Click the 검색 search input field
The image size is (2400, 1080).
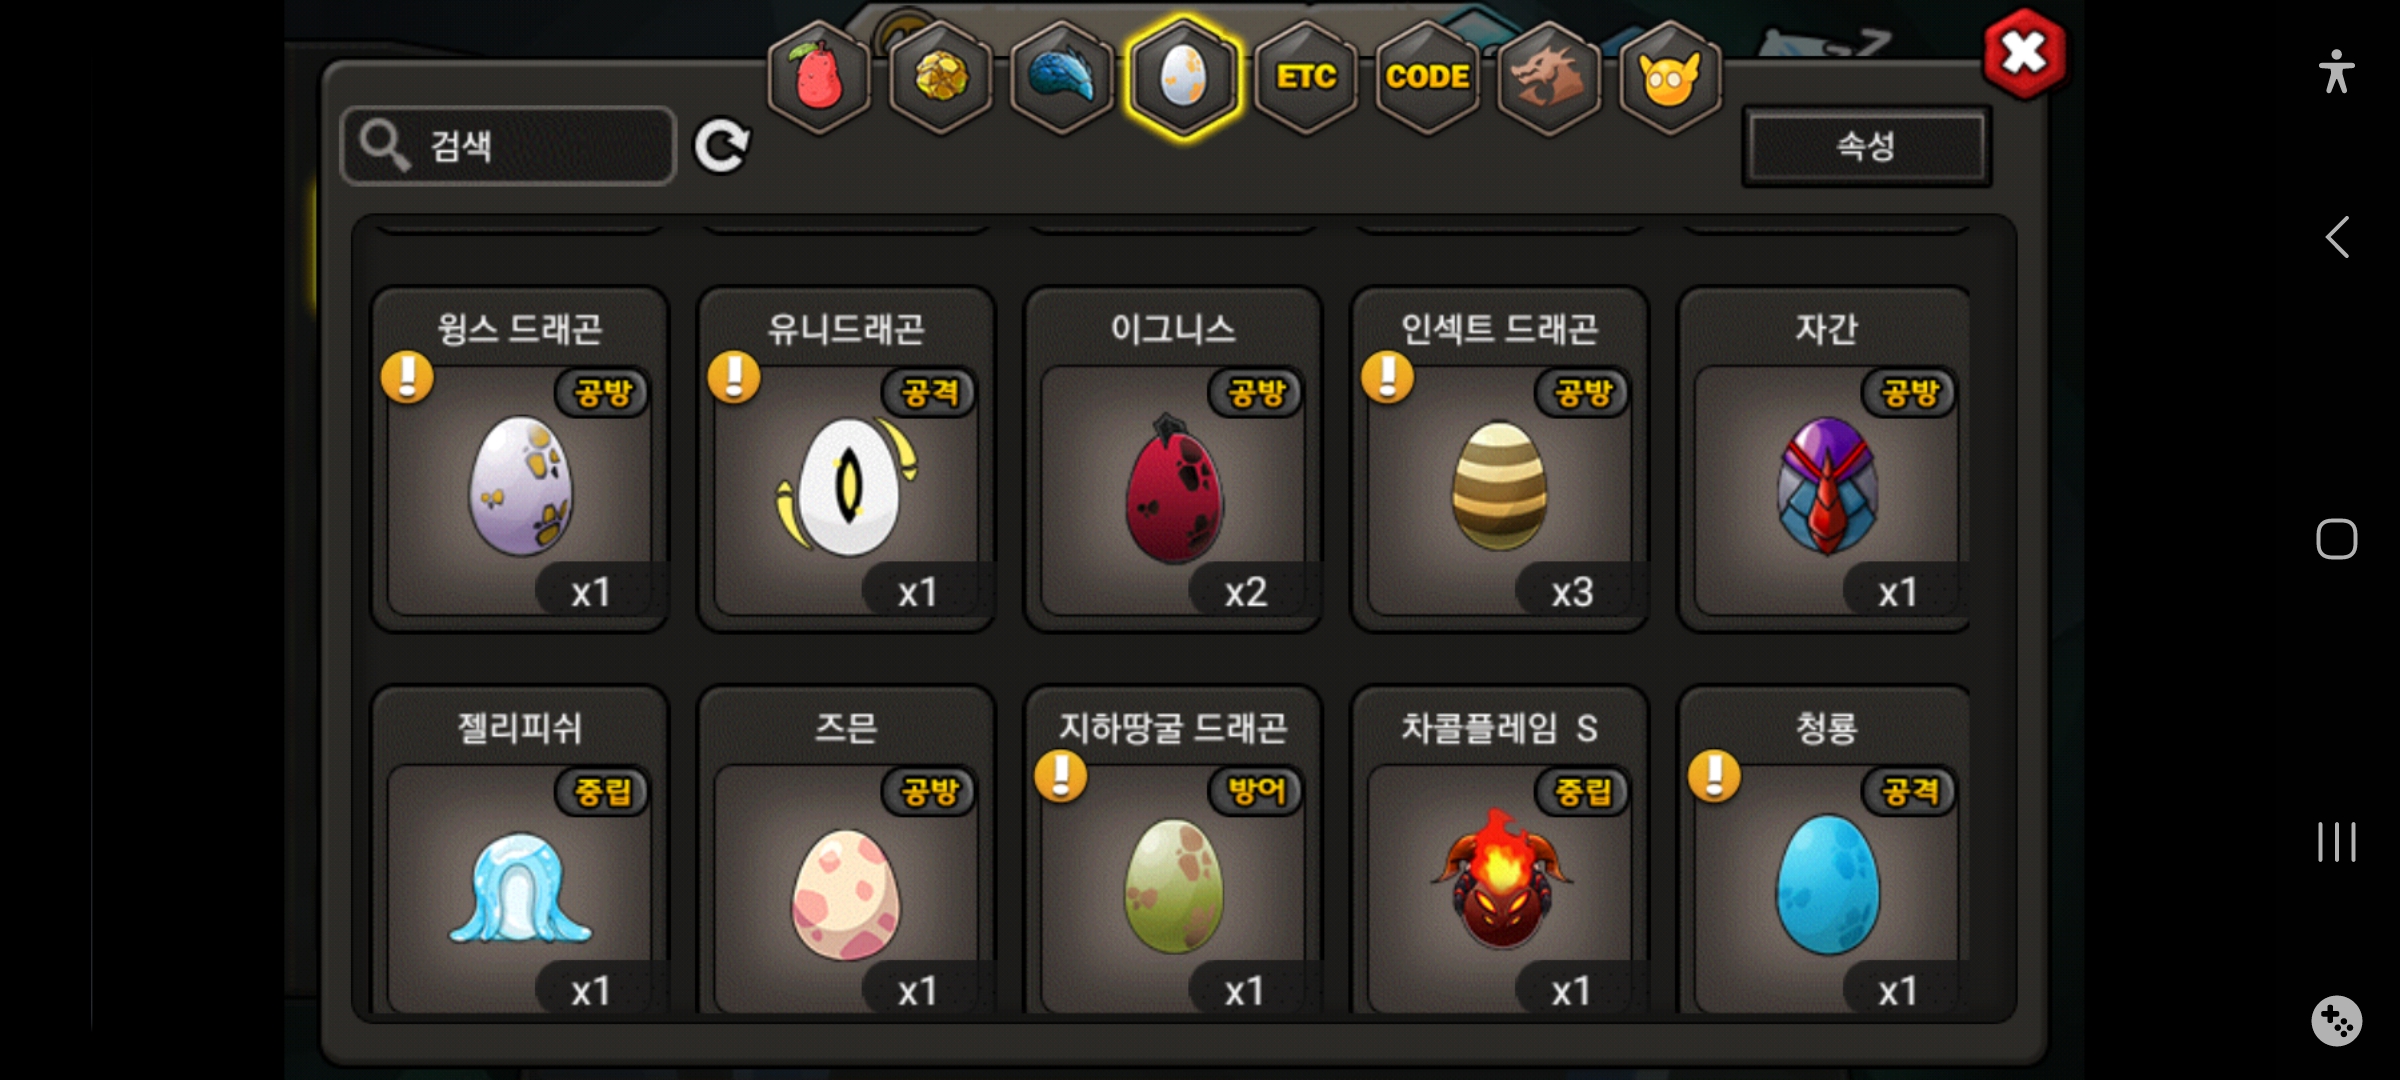tap(508, 146)
